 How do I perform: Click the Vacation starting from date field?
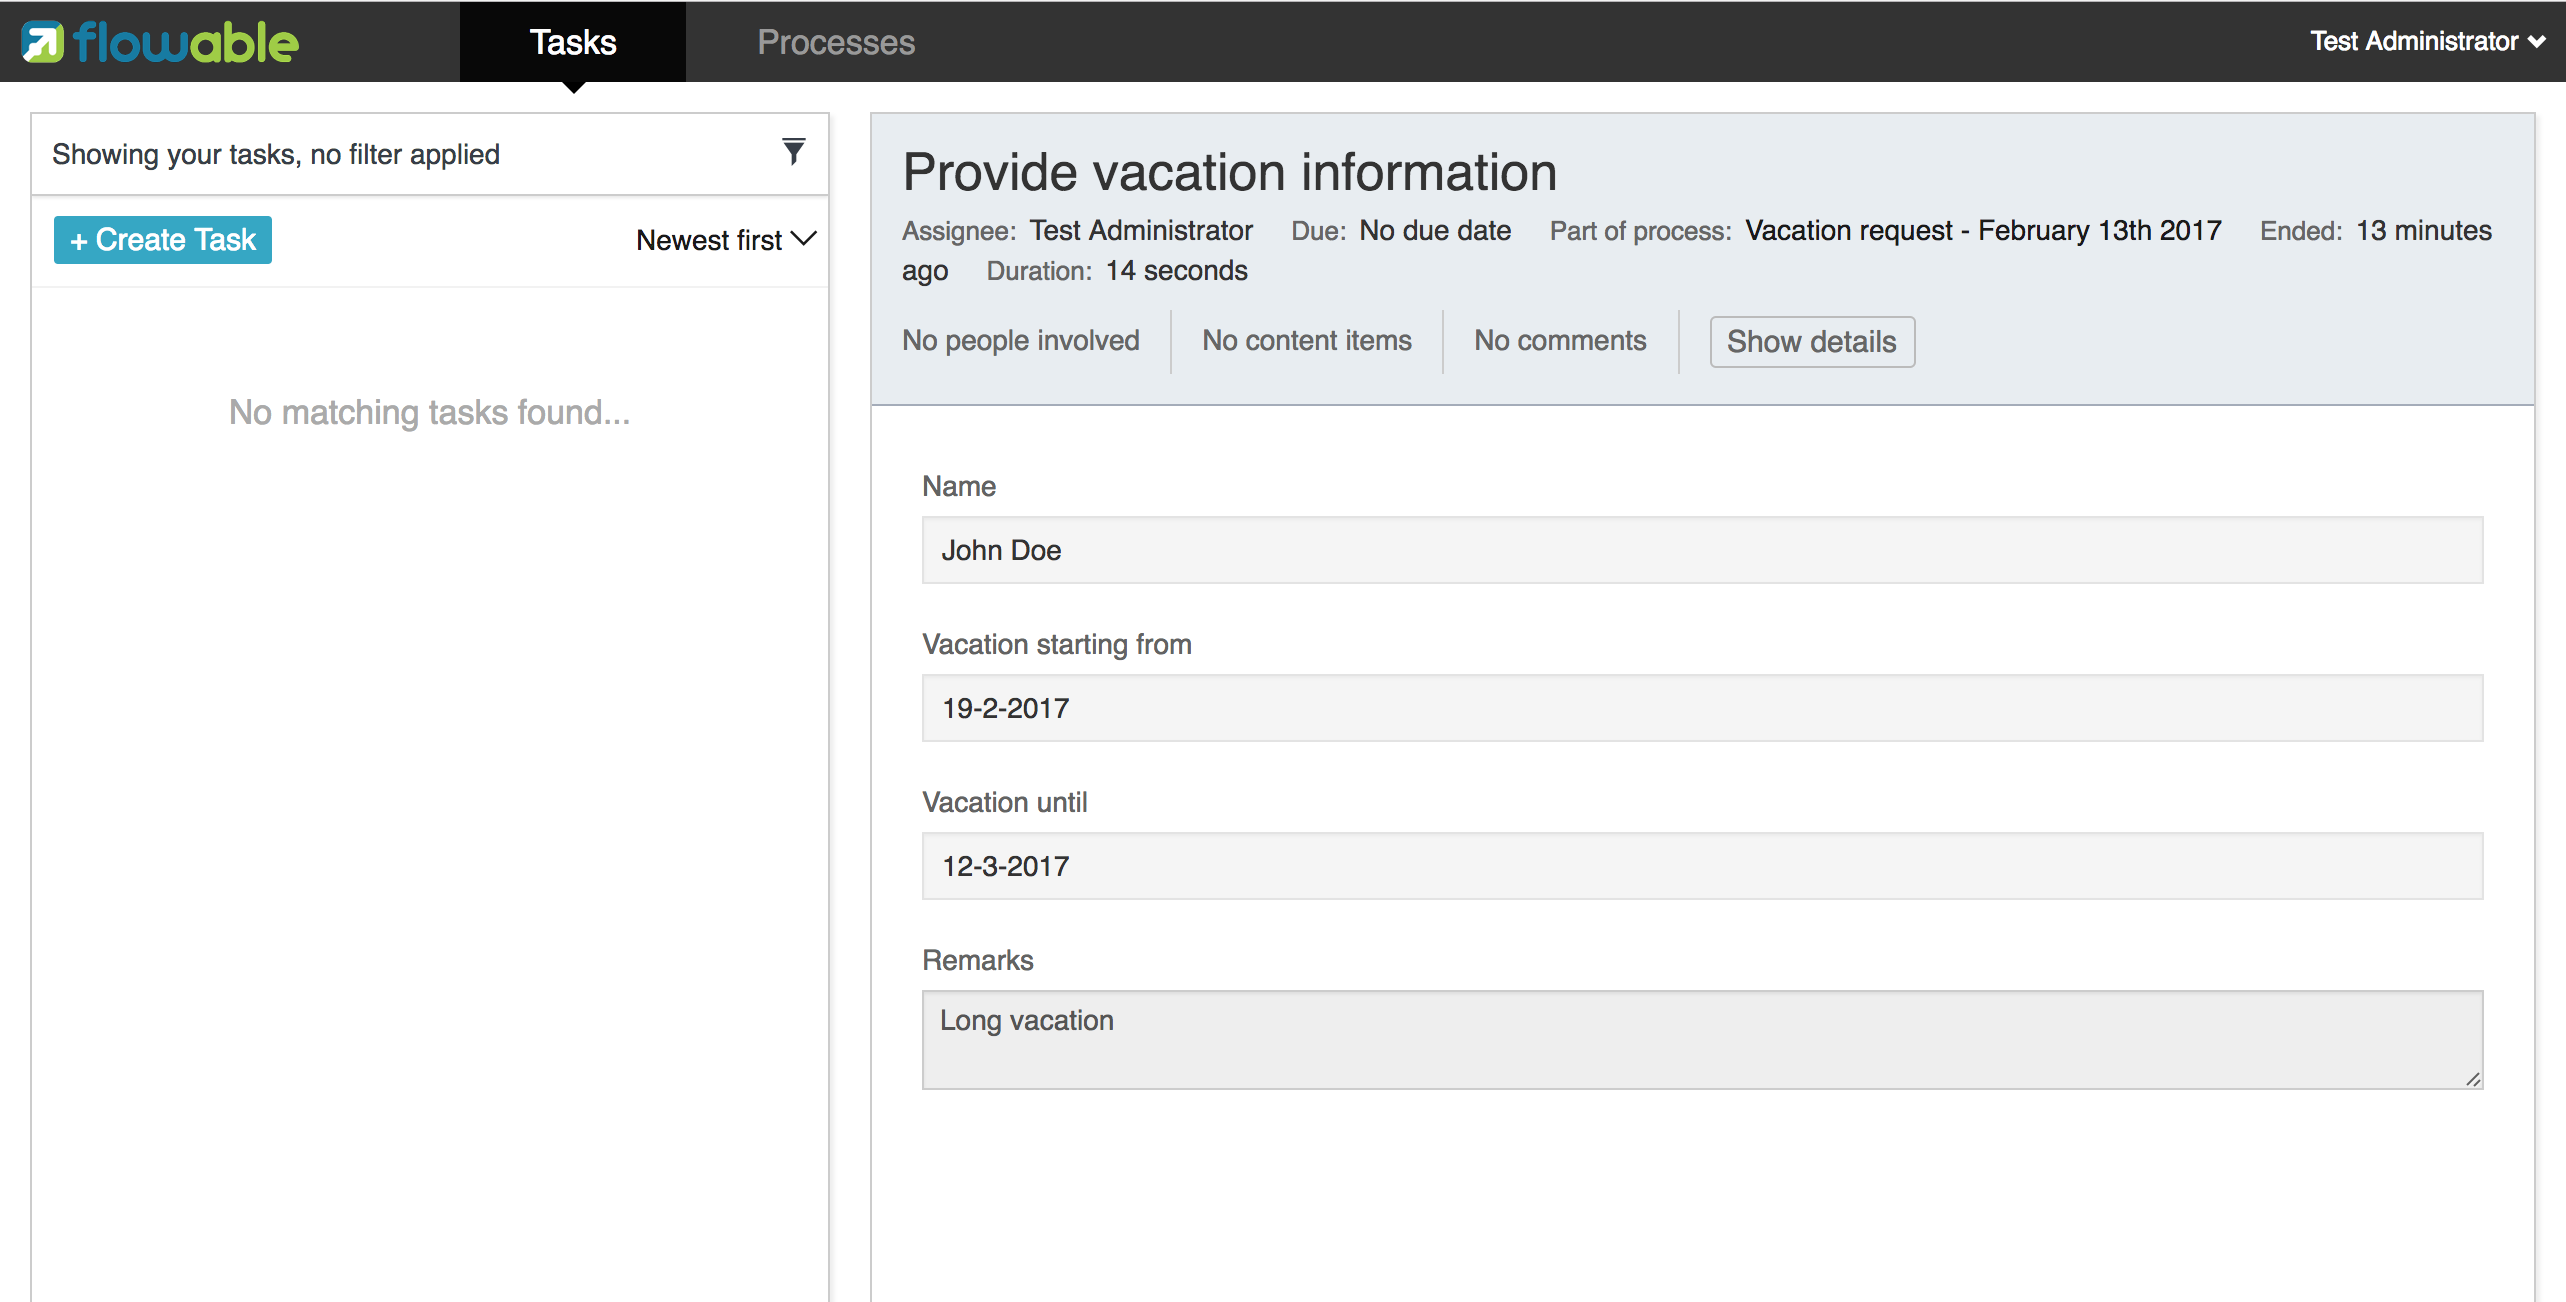1702,708
